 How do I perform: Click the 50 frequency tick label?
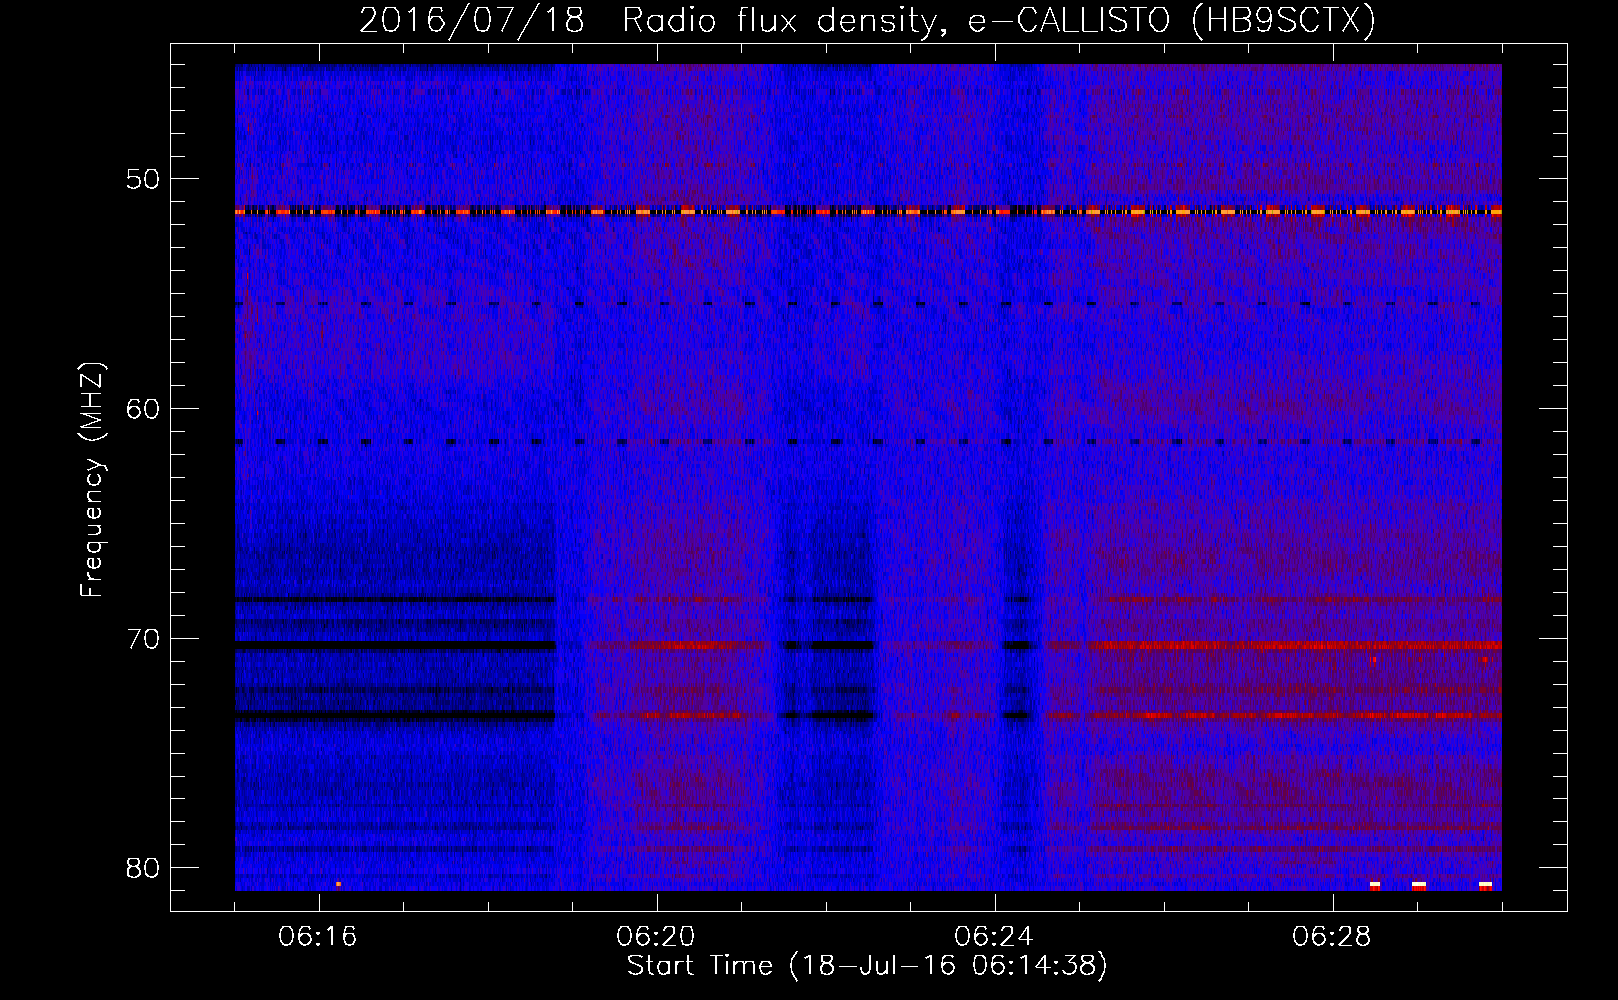coord(143,180)
